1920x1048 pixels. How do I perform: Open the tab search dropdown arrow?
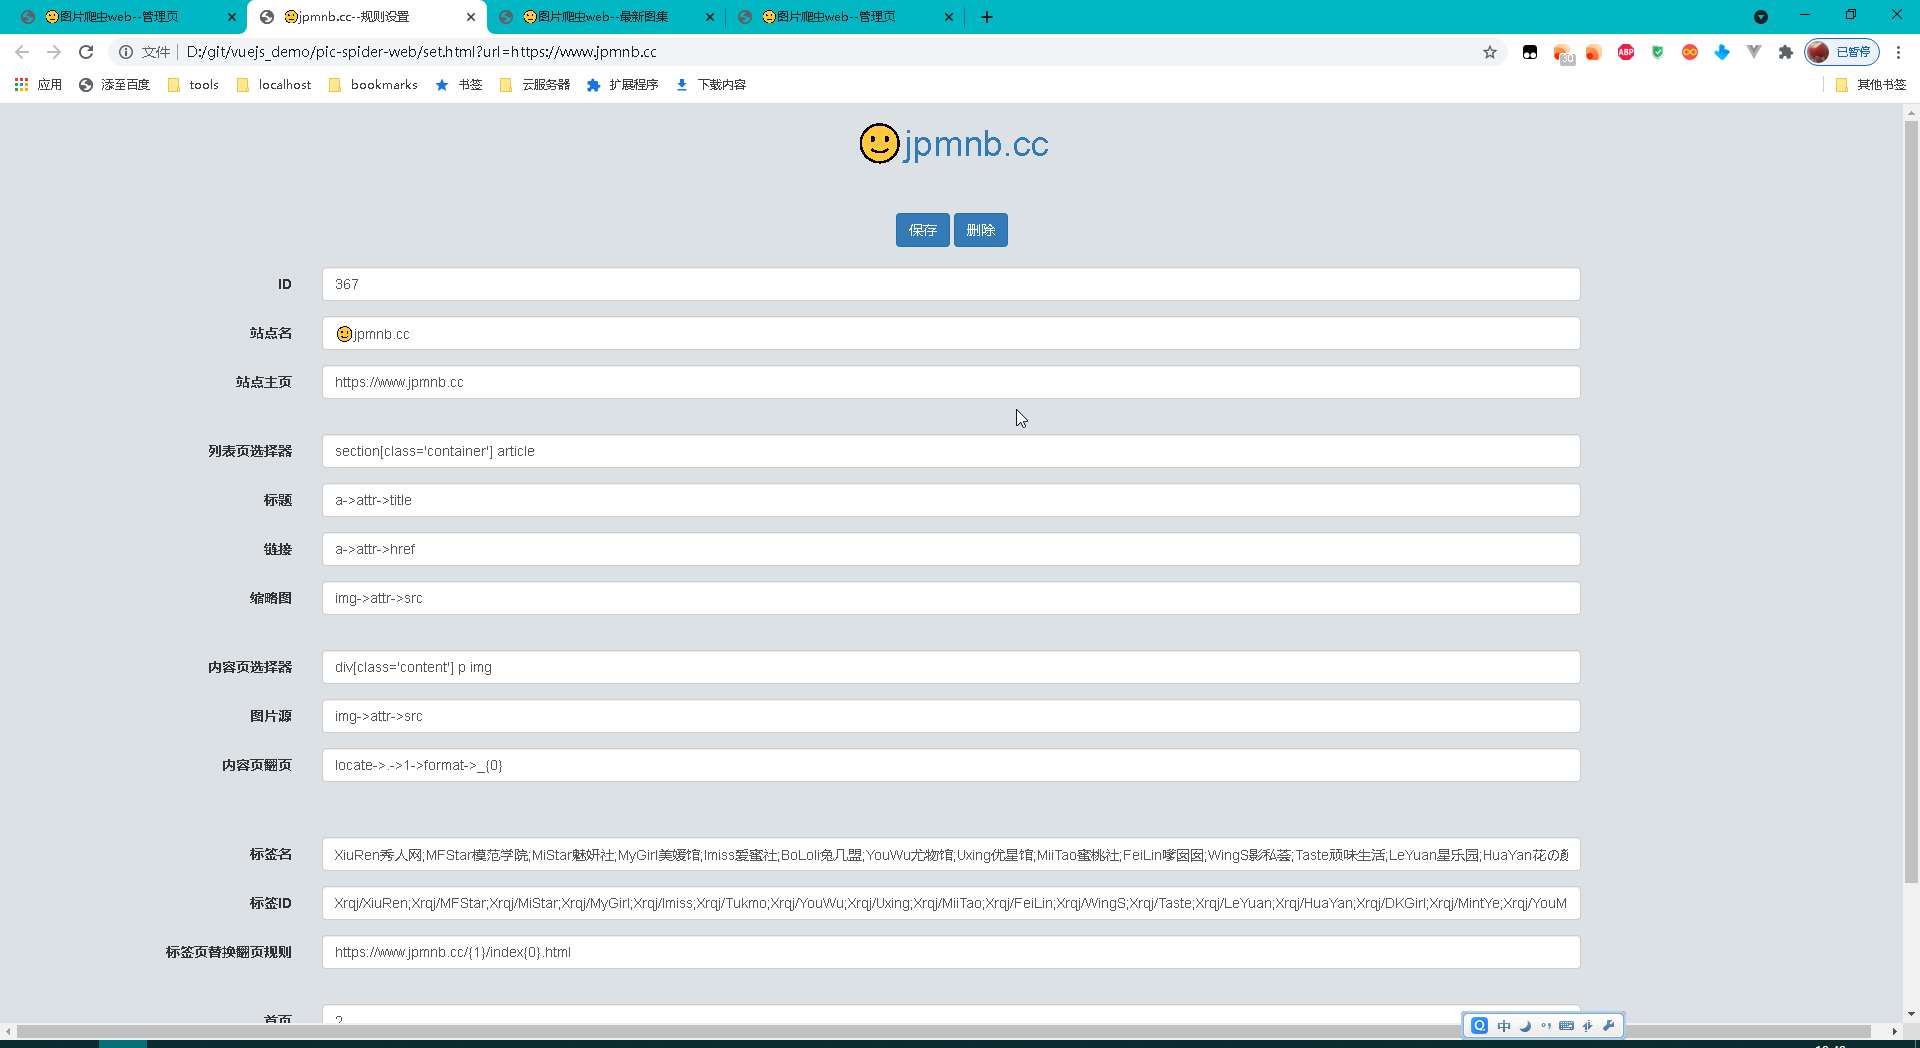point(1761,17)
